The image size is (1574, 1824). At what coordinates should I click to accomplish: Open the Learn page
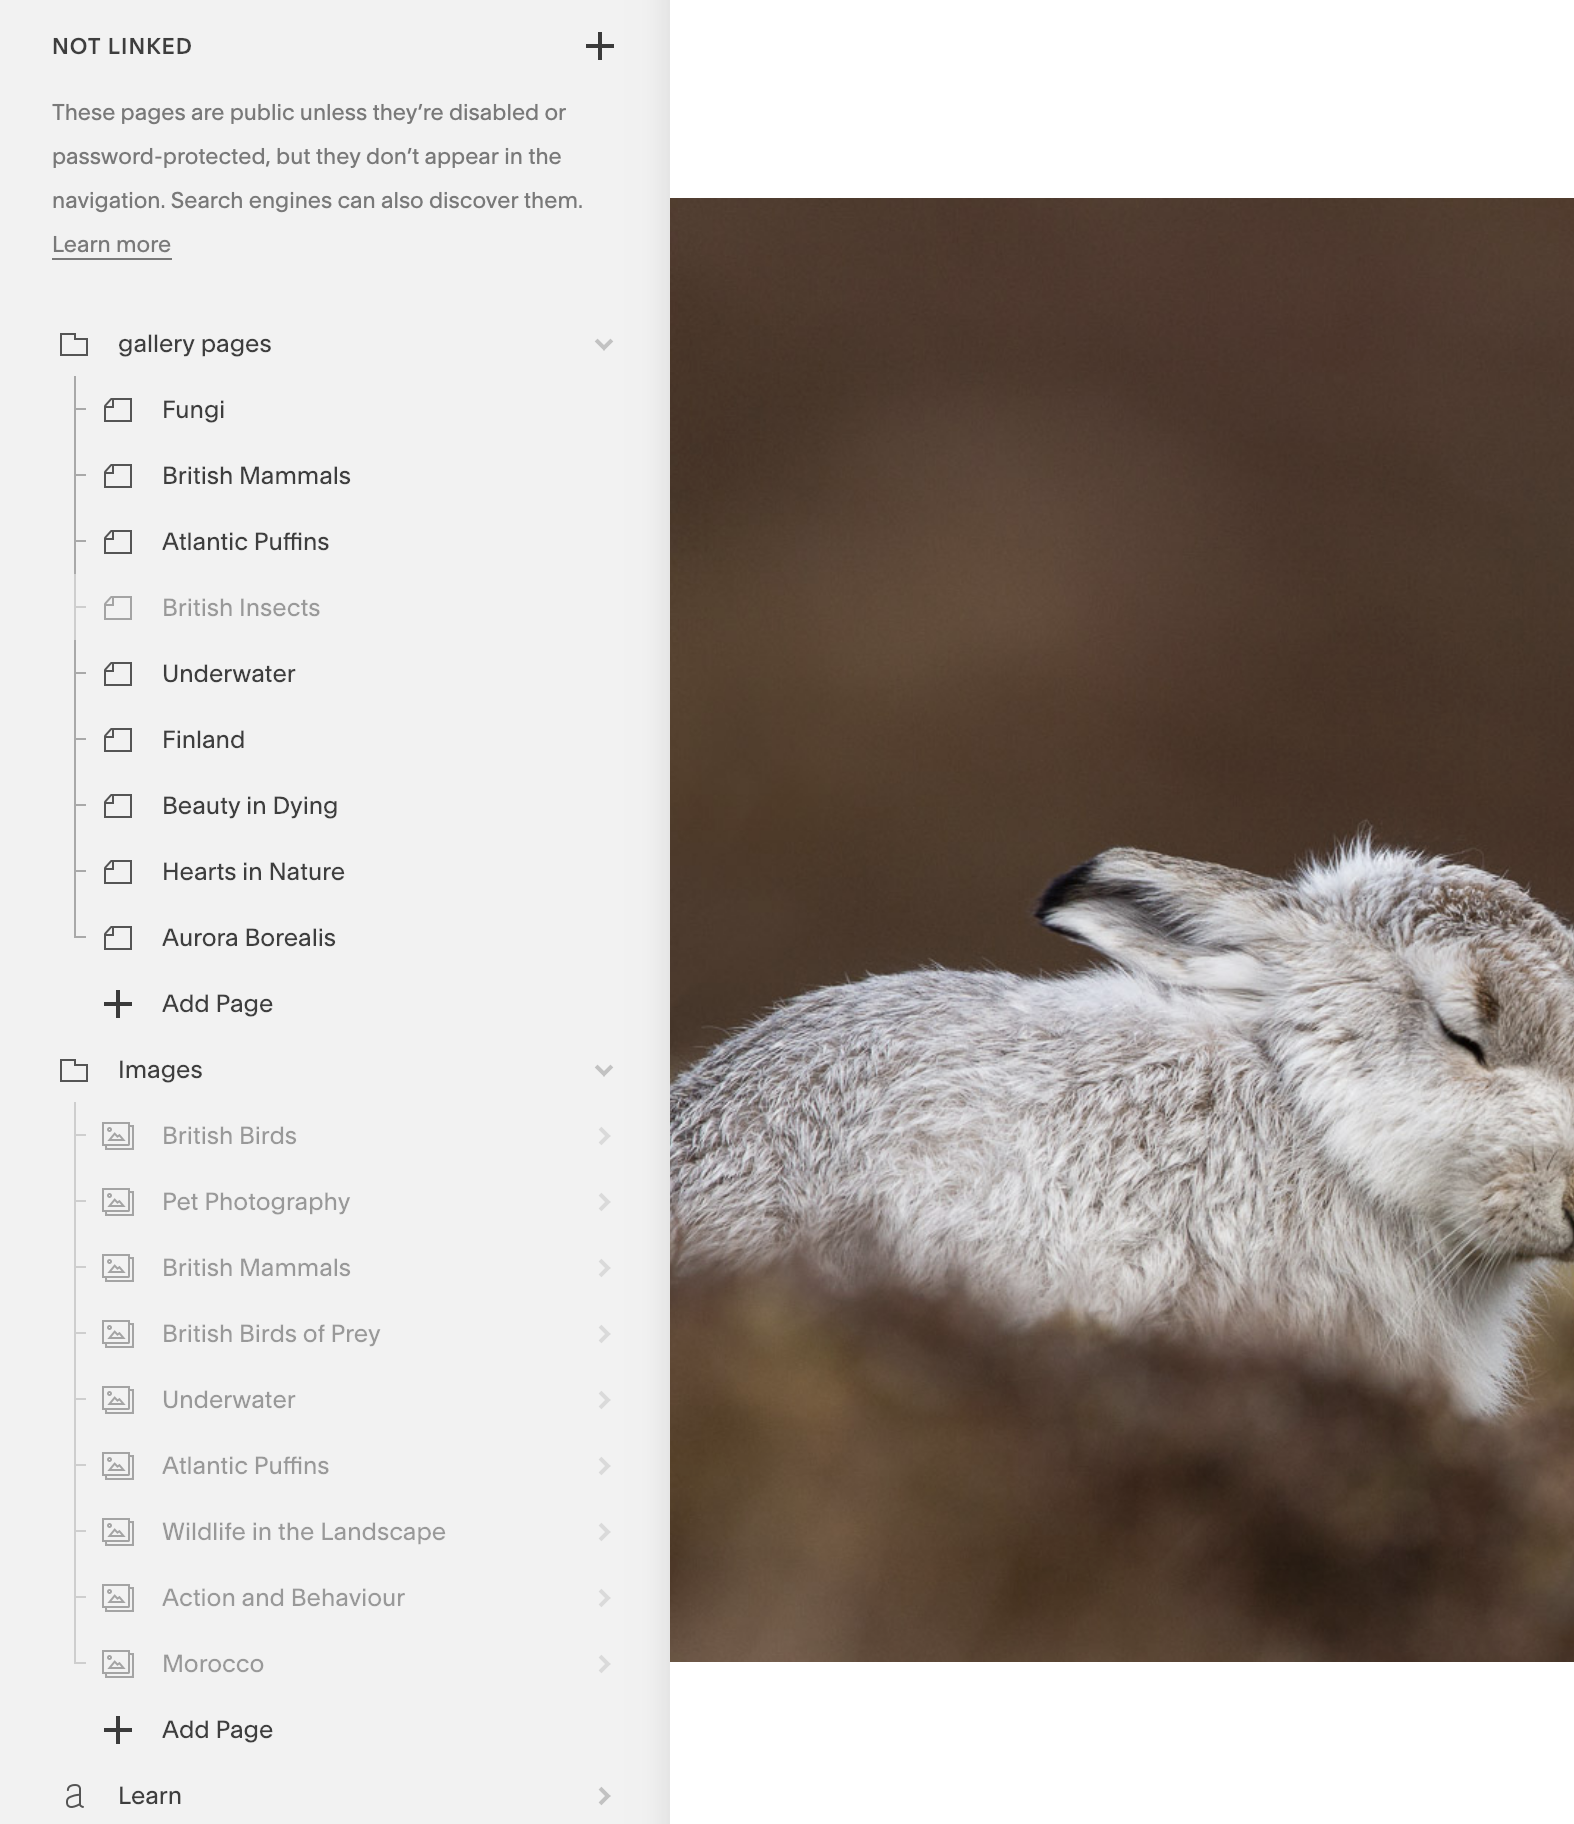click(x=150, y=1796)
